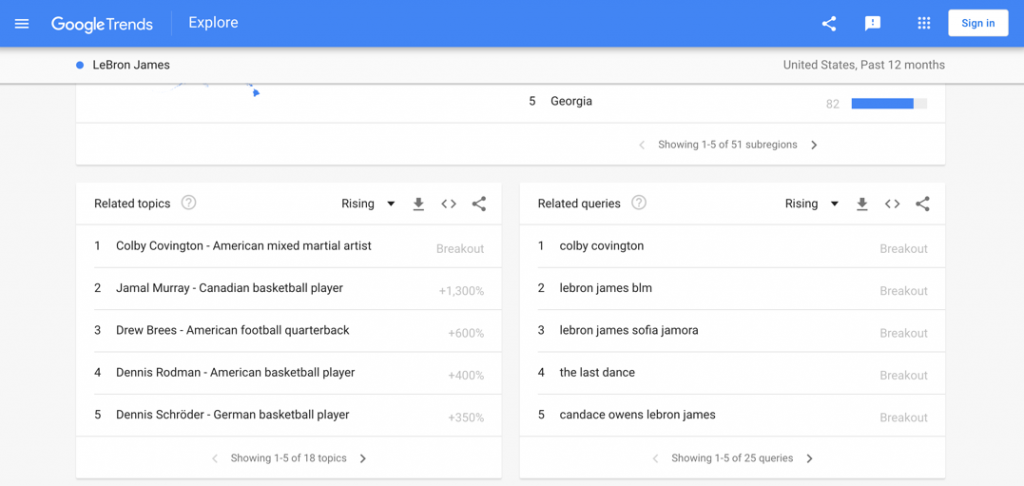The width and height of the screenshot is (1024, 486).
Task: Go to next page of topics
Action: 363,459
